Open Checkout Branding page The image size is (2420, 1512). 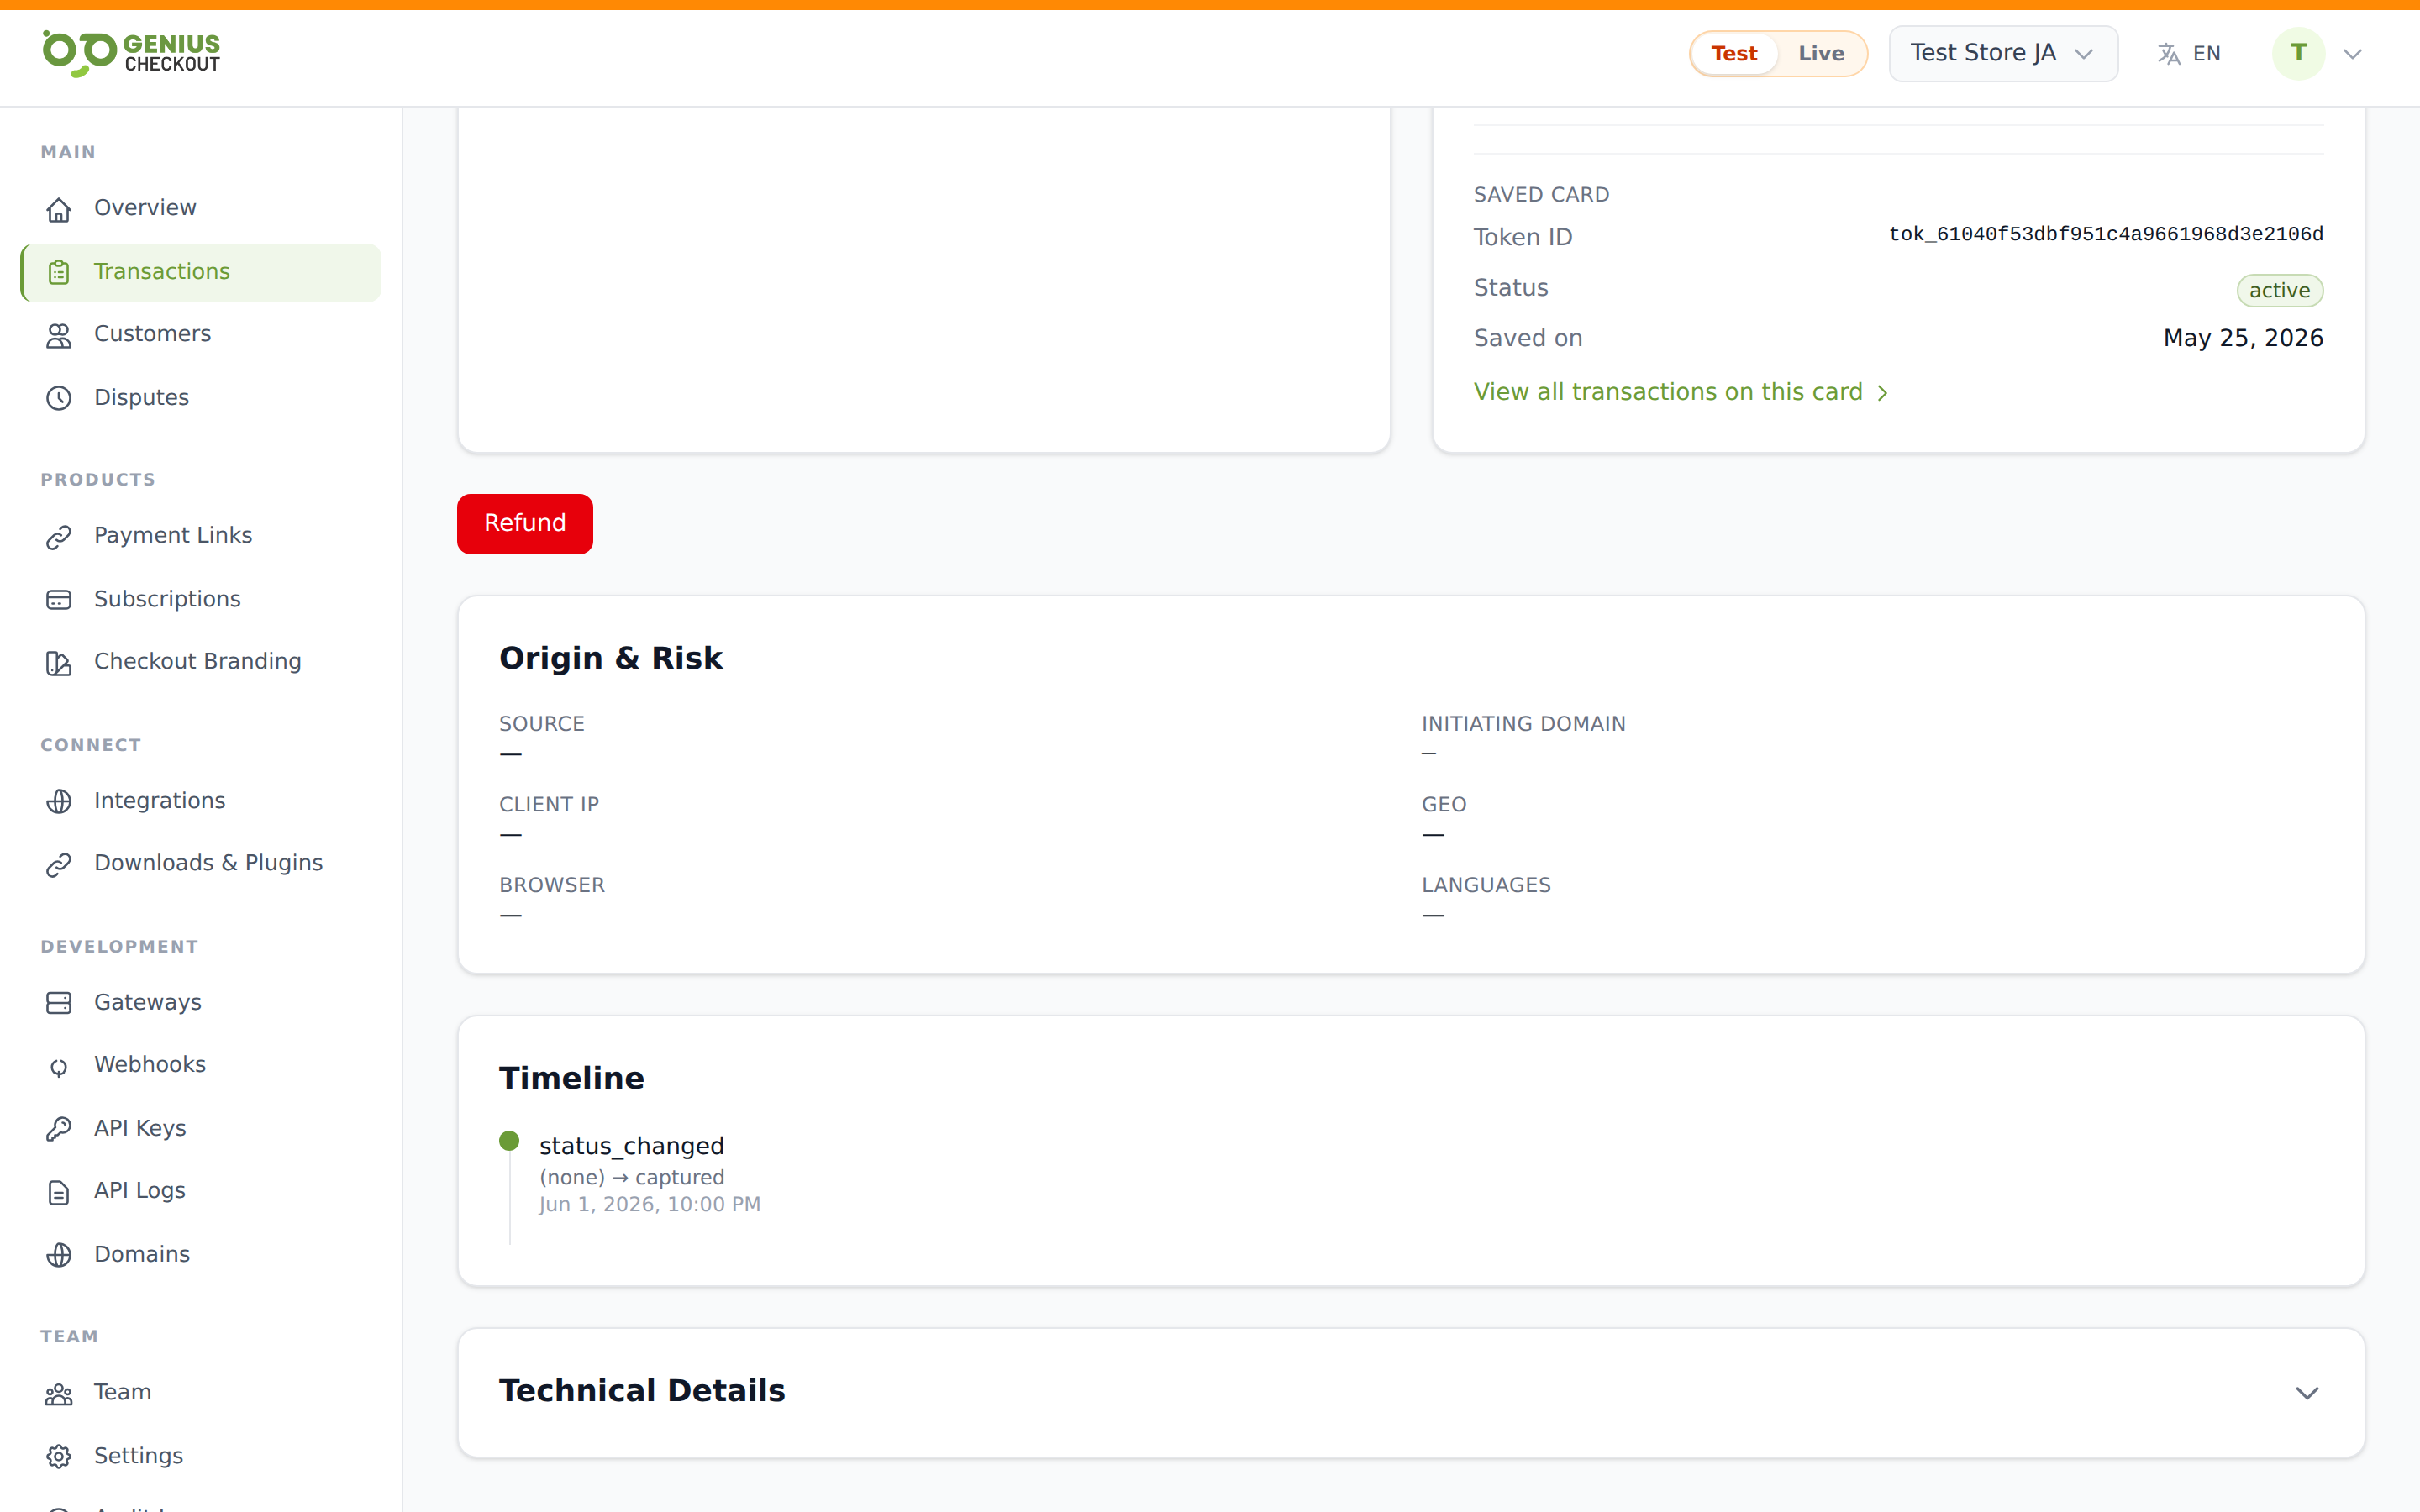(x=201, y=662)
